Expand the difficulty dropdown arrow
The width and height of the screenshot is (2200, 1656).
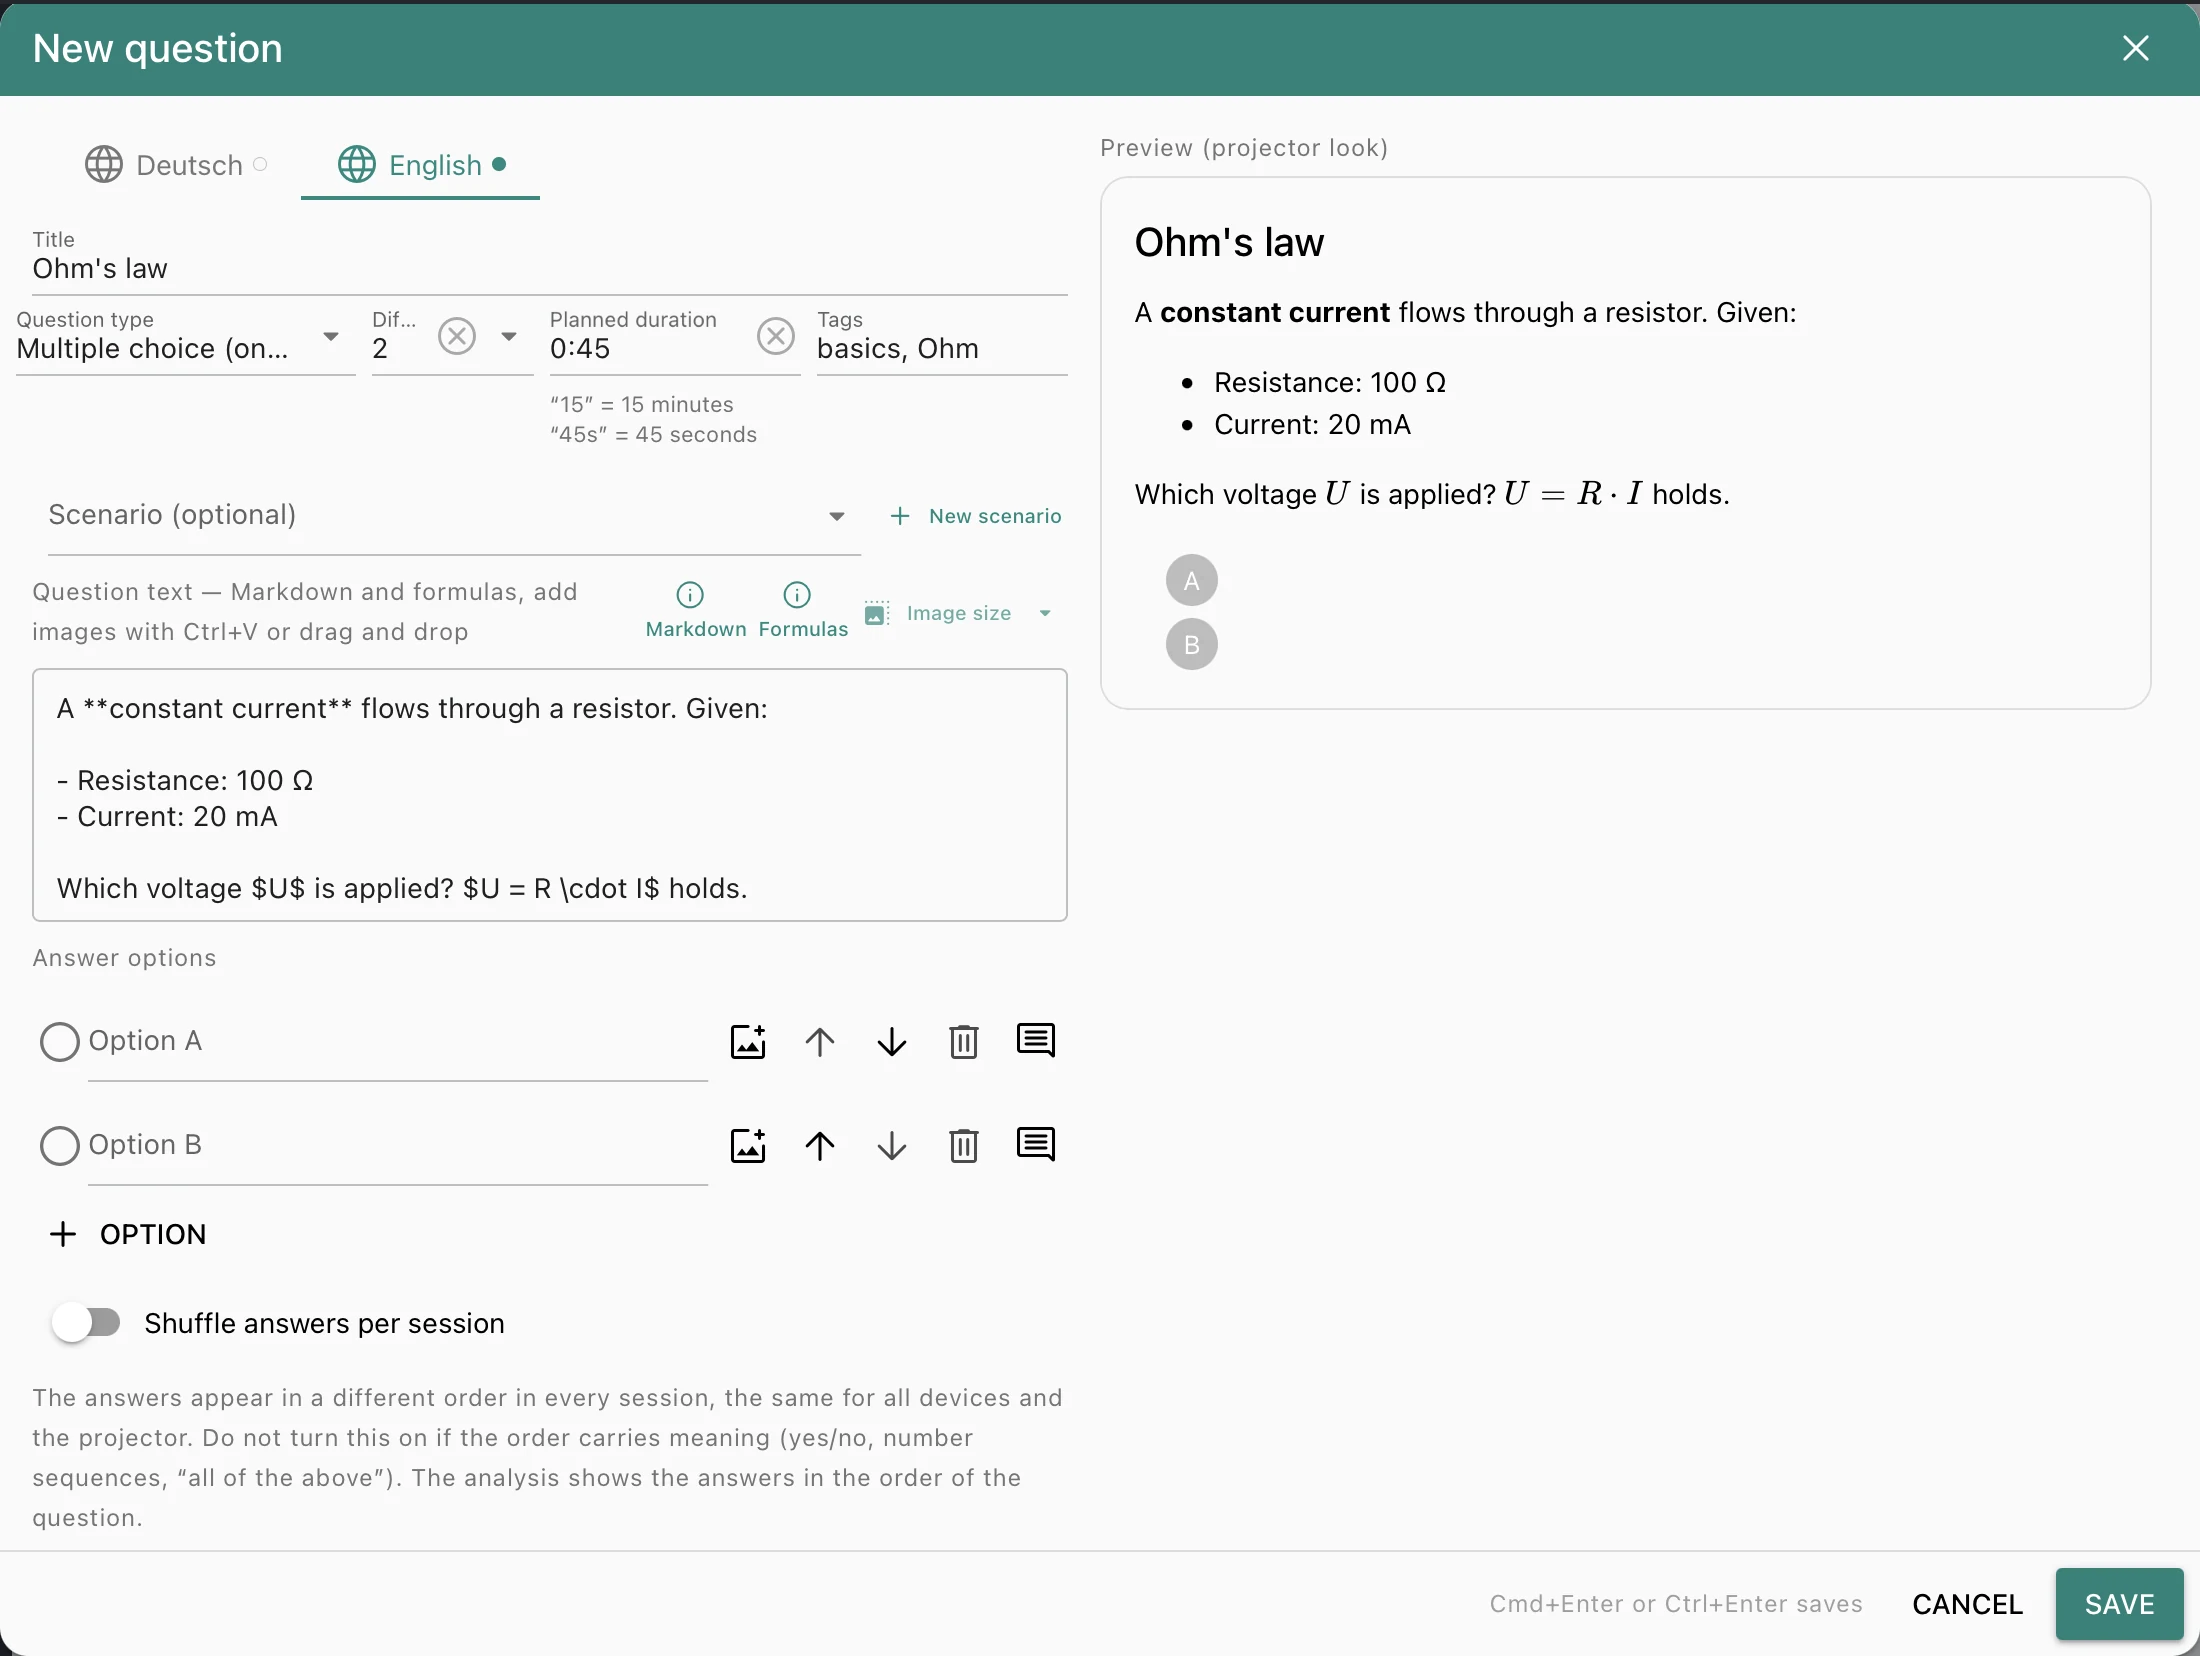(x=509, y=336)
